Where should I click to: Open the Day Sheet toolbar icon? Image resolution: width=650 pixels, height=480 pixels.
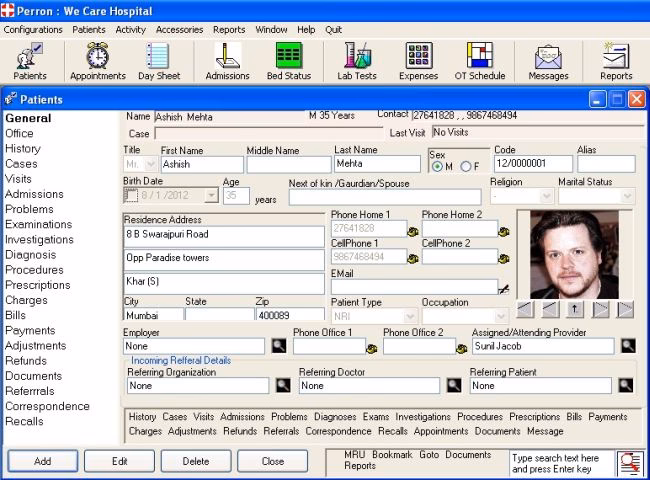click(x=158, y=57)
